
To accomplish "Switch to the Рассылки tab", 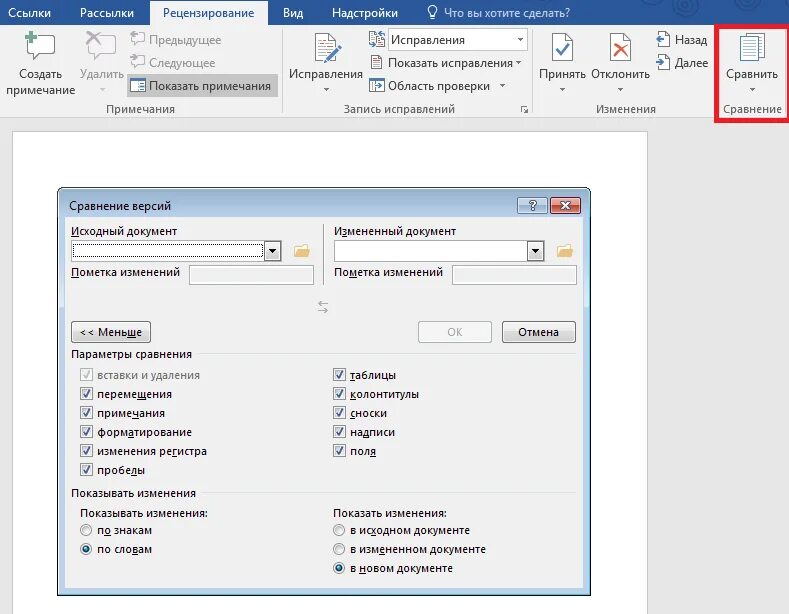I will coord(107,13).
